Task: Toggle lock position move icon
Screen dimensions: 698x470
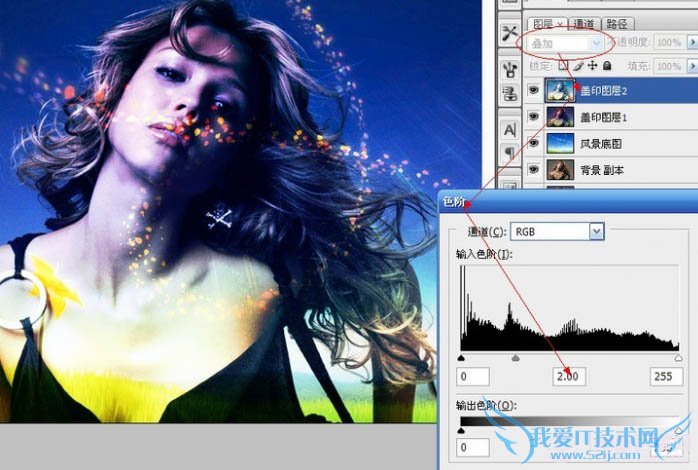Action: coord(592,66)
